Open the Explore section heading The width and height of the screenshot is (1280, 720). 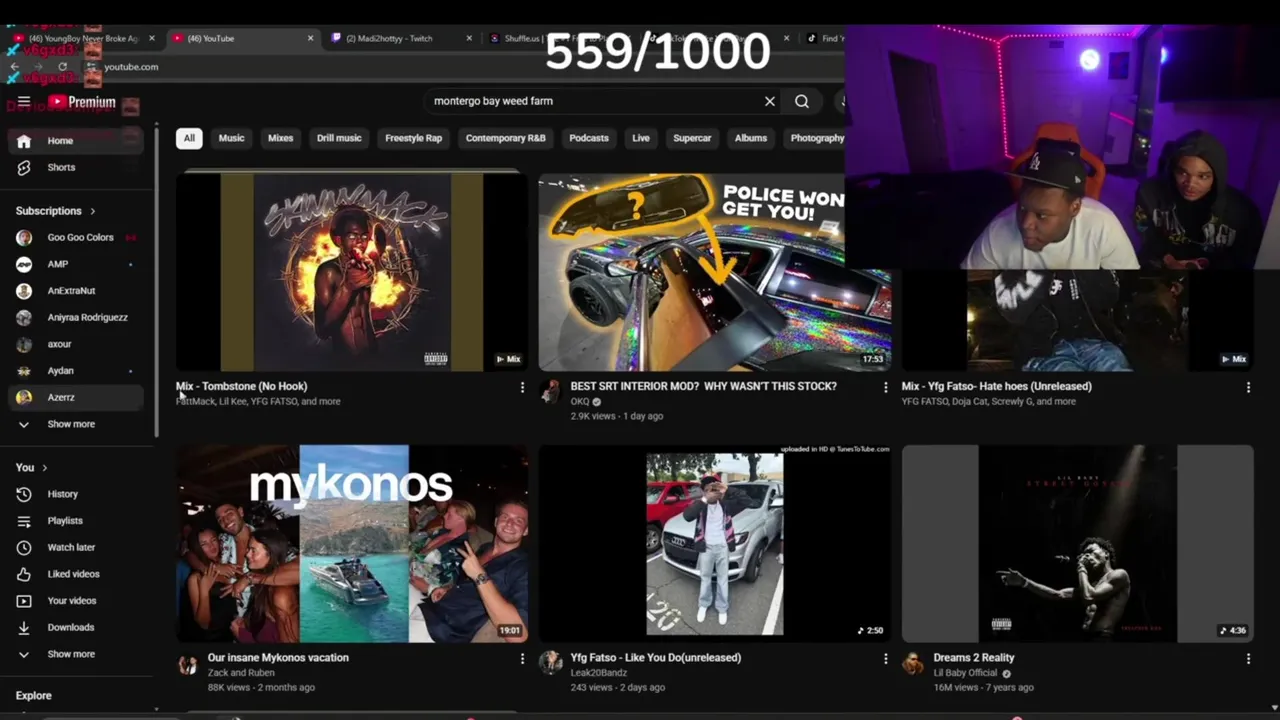tap(34, 696)
